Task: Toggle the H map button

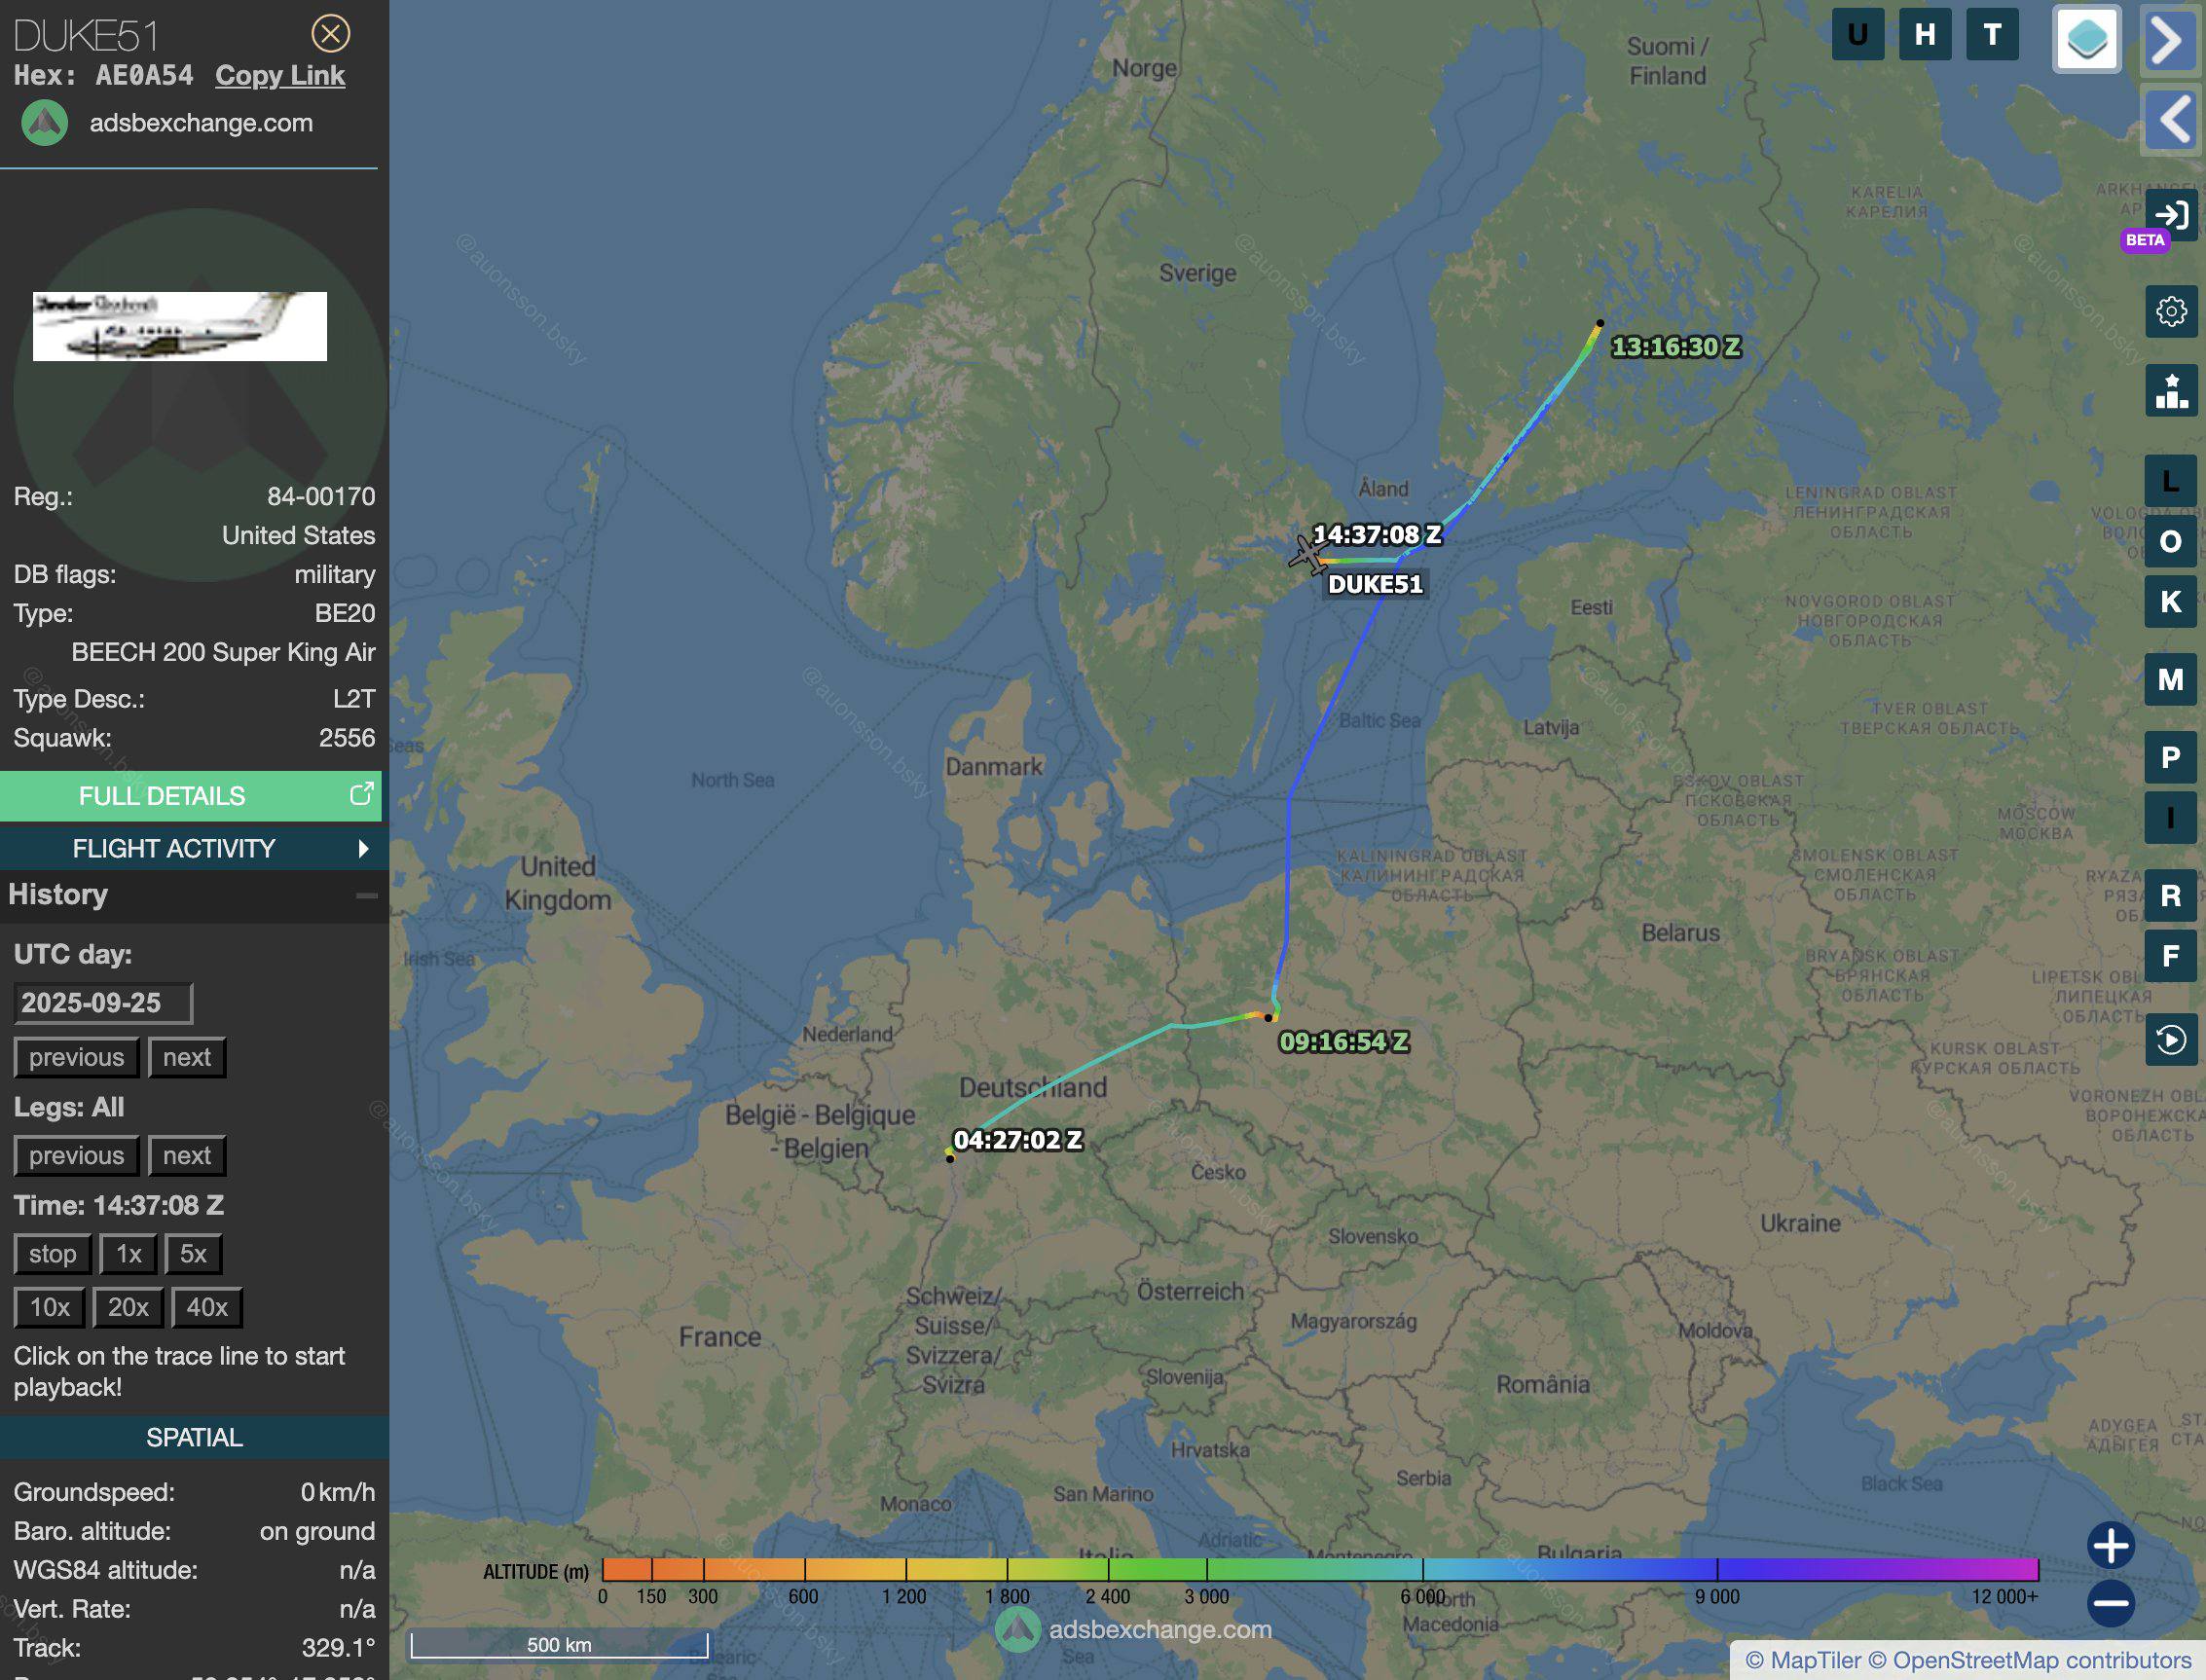Action: click(x=1925, y=35)
